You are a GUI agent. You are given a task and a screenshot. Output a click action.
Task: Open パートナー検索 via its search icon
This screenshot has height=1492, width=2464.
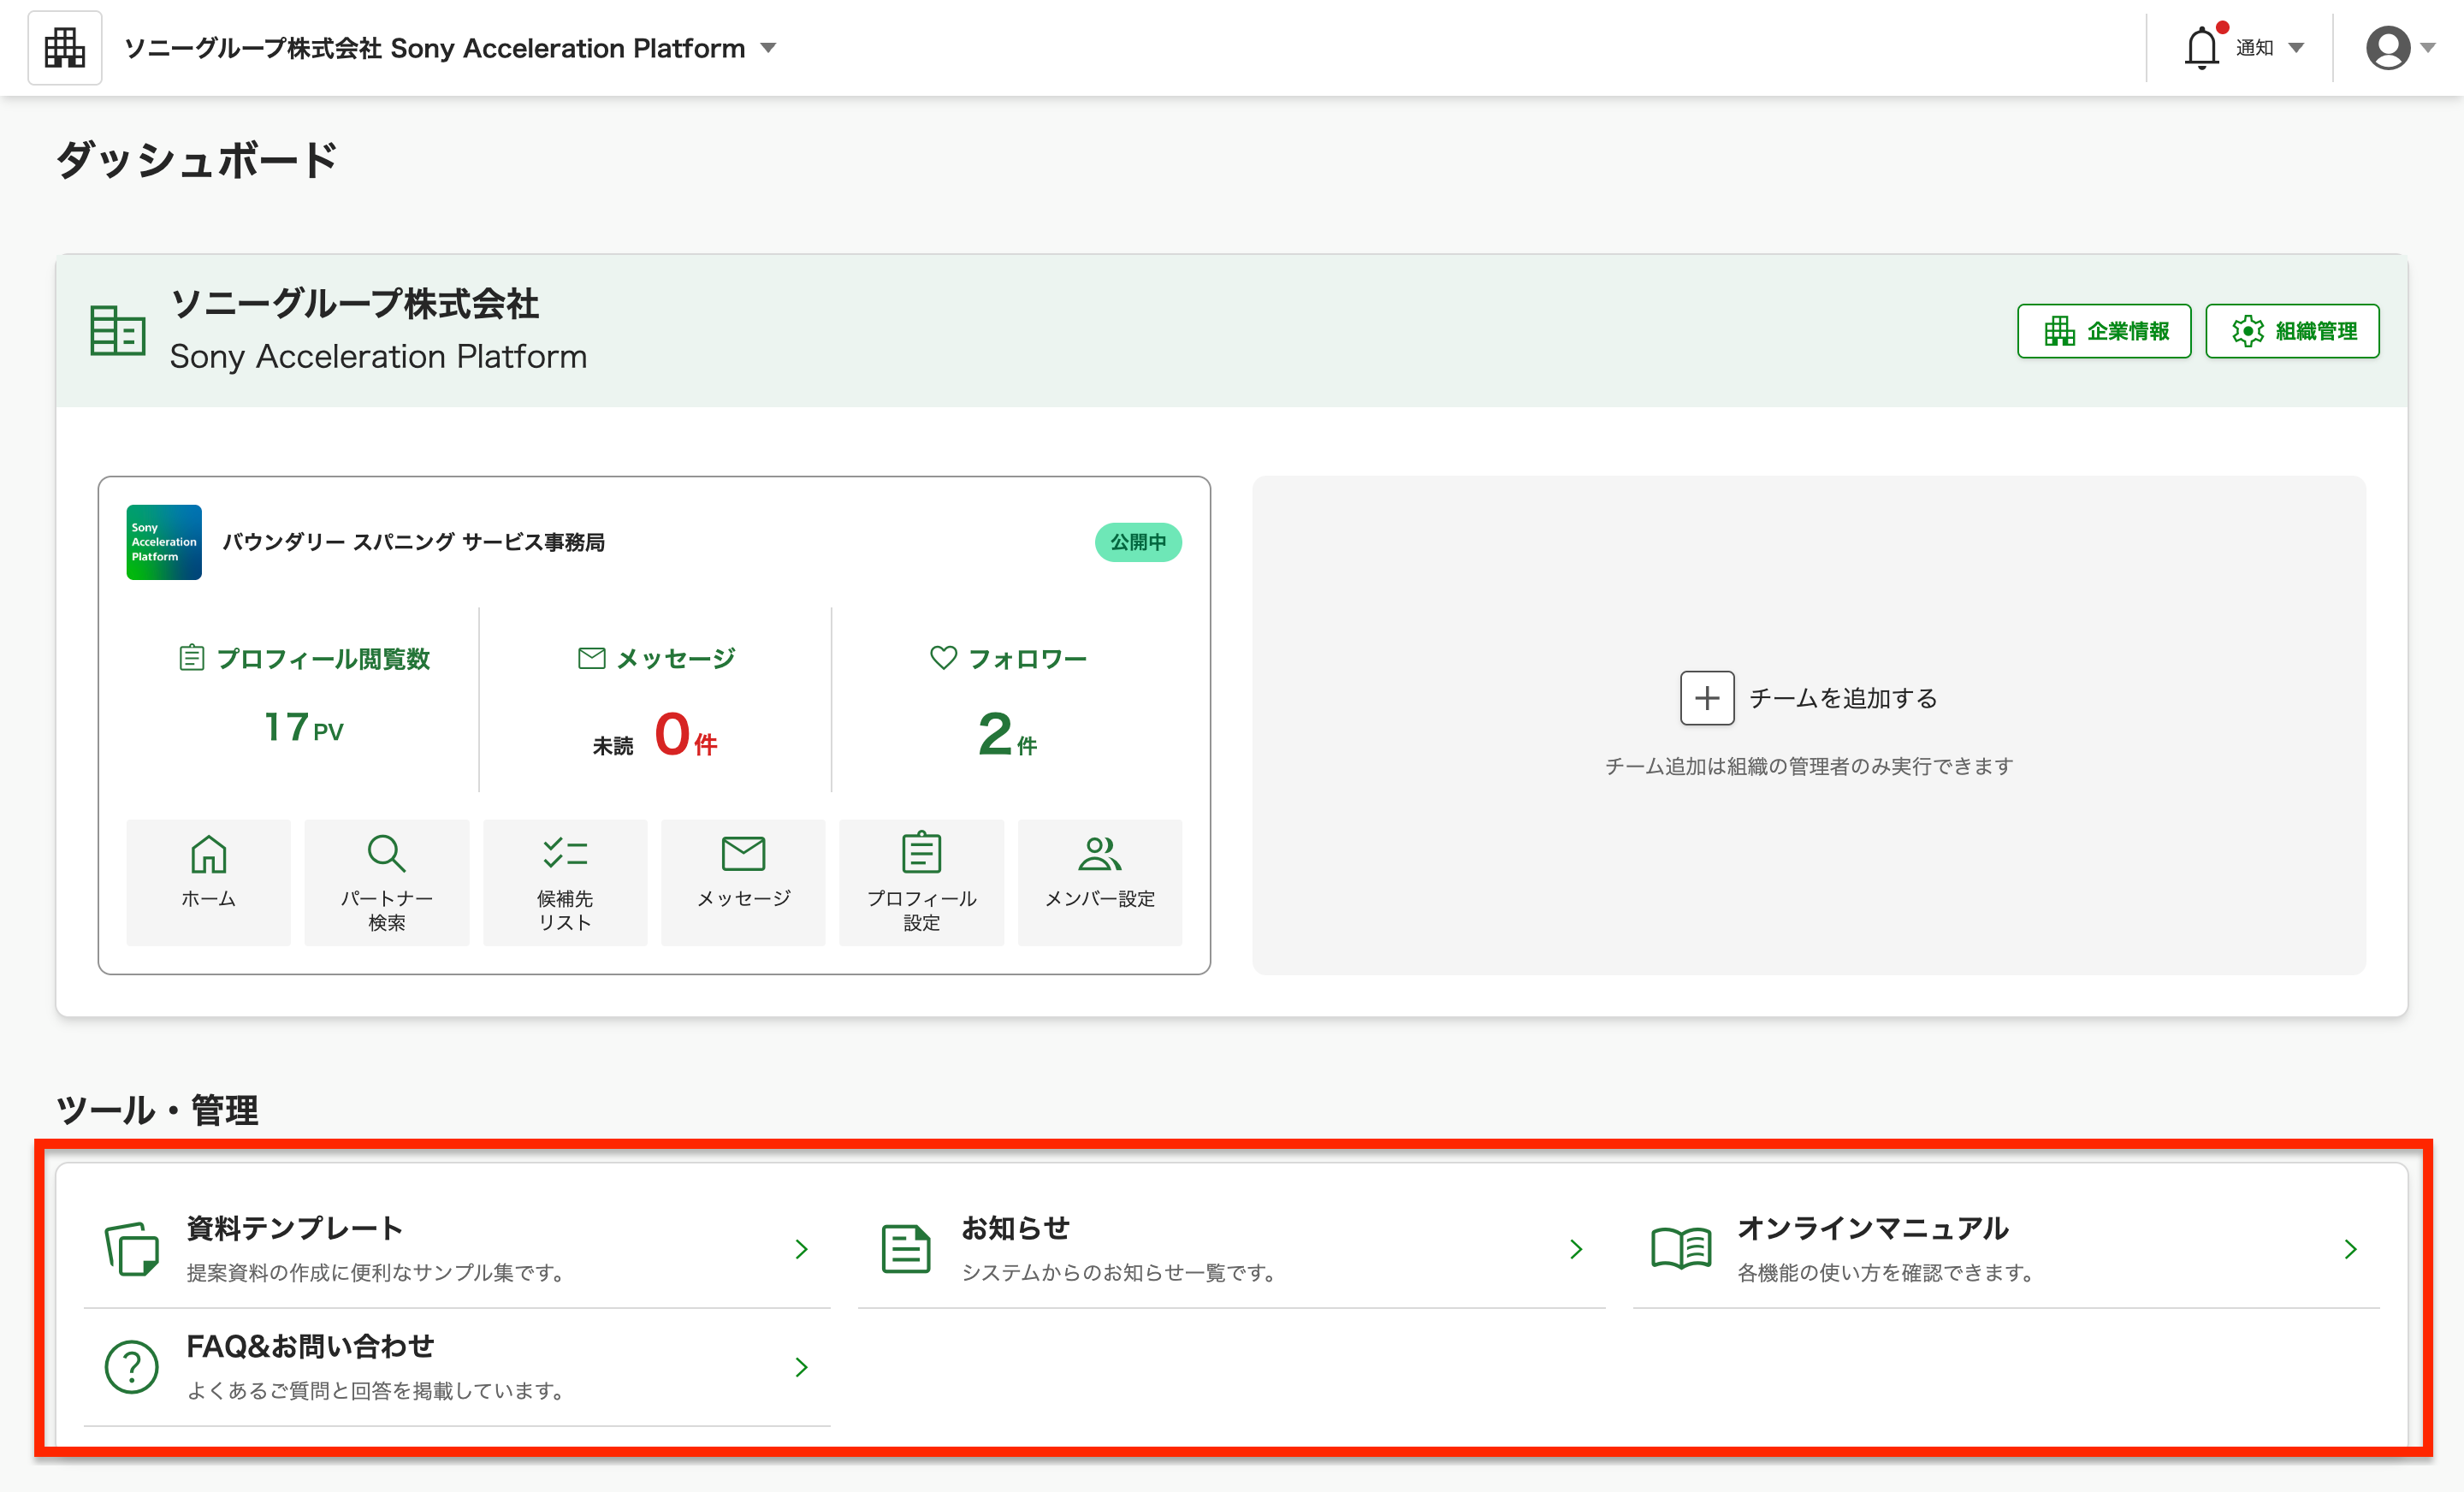pyautogui.click(x=386, y=855)
